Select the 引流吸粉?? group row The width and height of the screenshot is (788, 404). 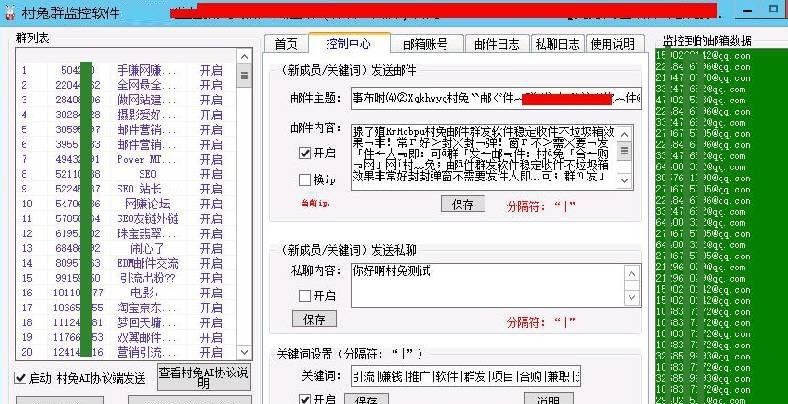pos(127,278)
